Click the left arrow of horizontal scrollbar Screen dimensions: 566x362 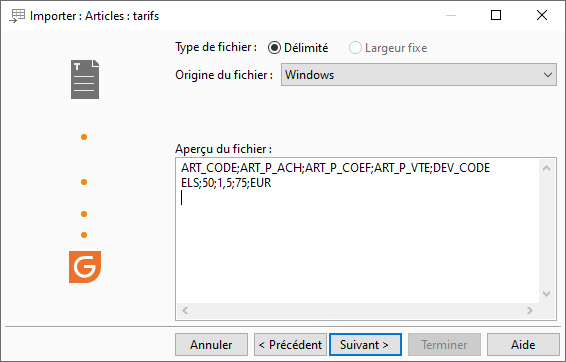click(x=185, y=310)
